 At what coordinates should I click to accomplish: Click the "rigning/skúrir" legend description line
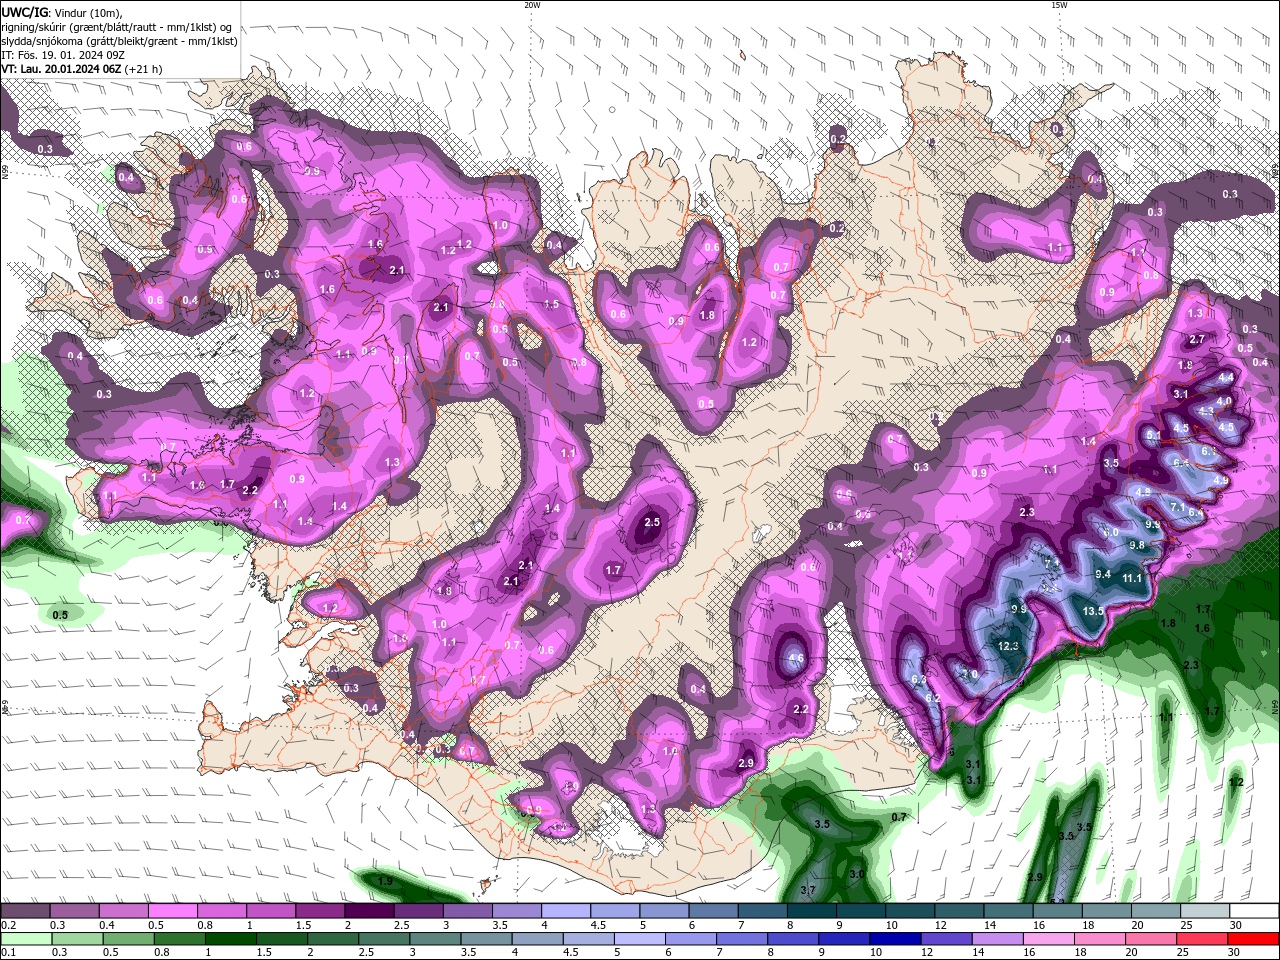click(118, 26)
